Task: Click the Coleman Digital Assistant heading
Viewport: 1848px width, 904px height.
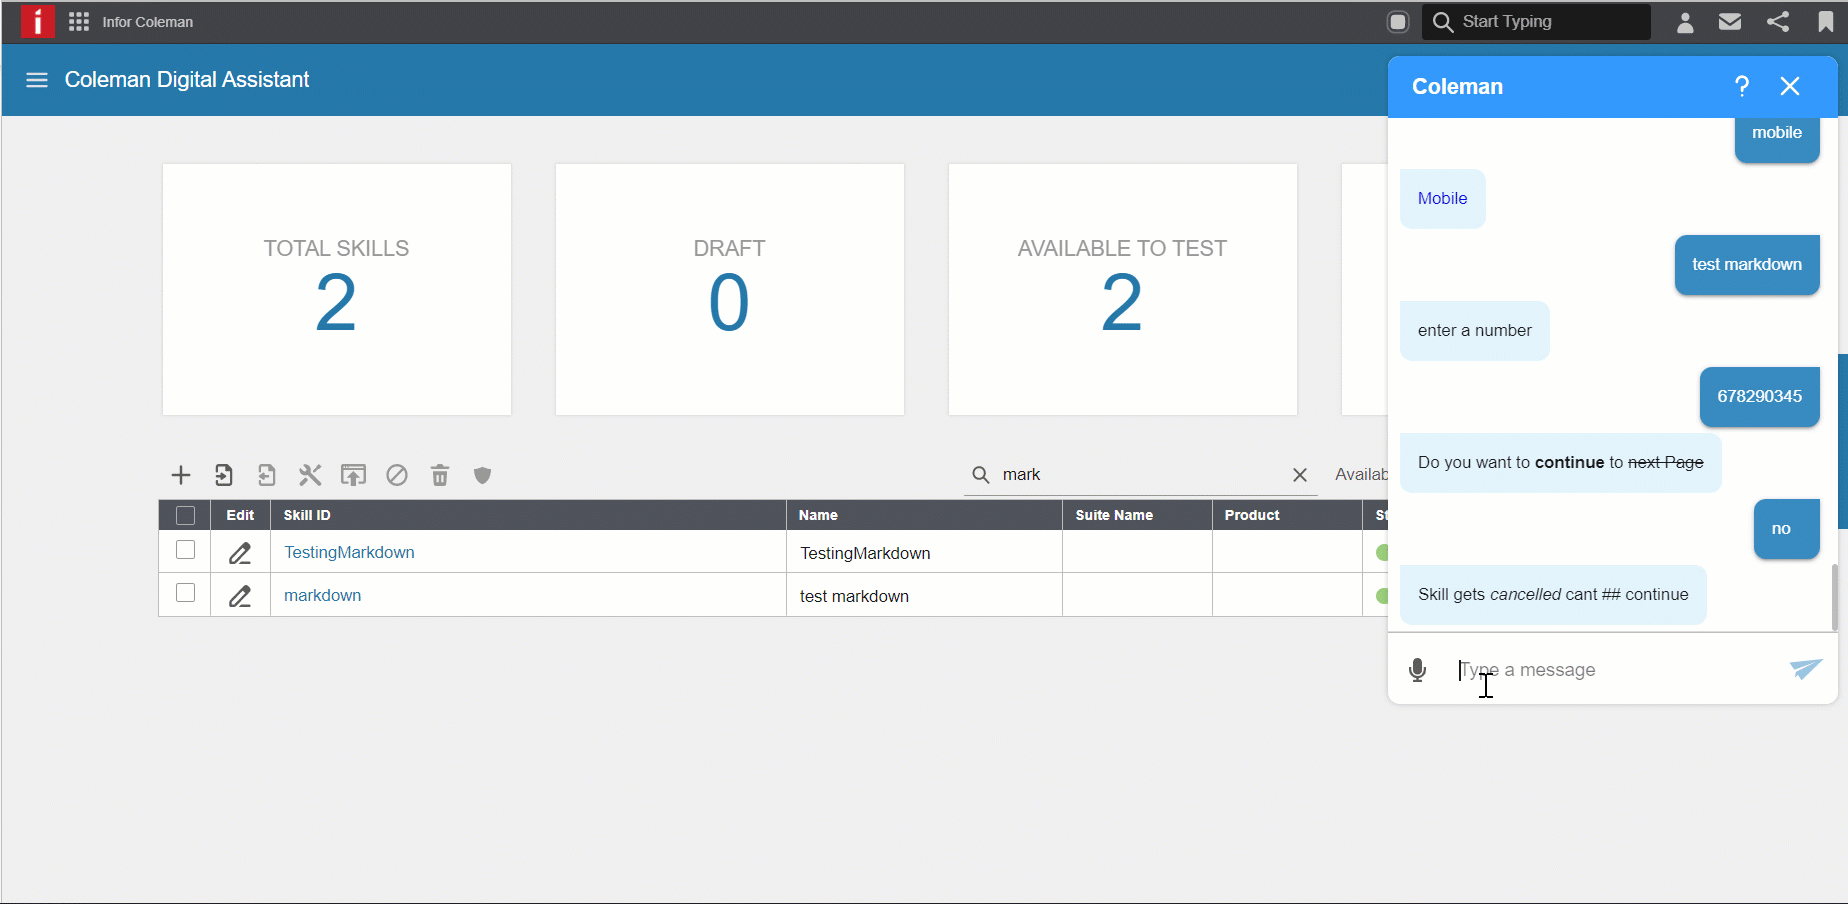Action: pyautogui.click(x=187, y=80)
